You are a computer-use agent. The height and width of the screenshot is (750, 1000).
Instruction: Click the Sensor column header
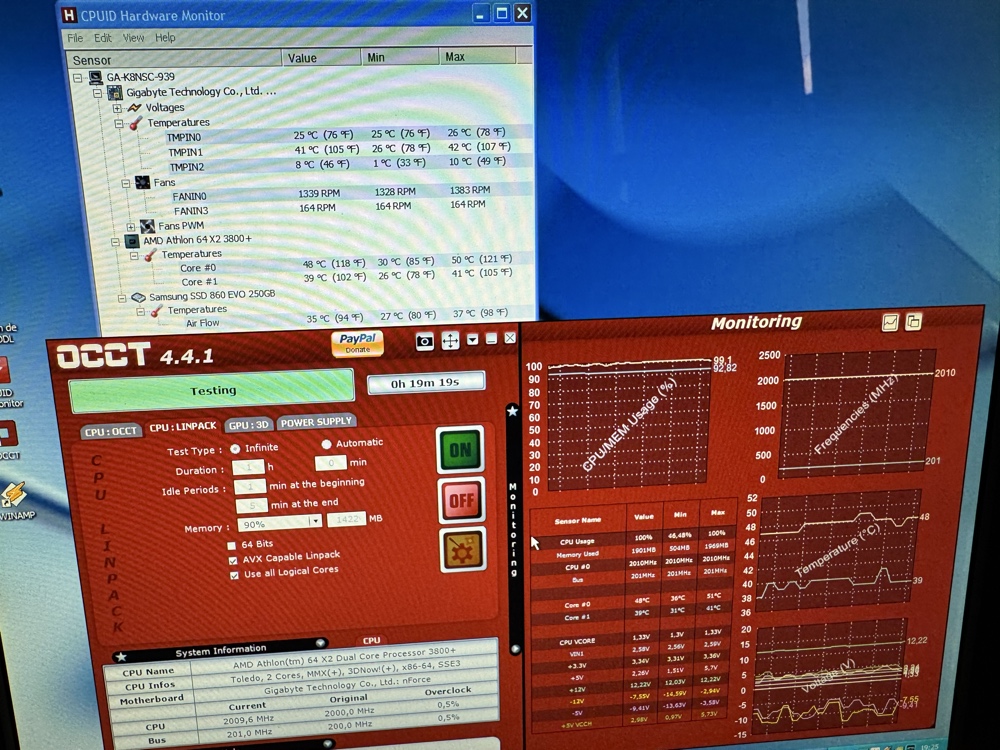(x=175, y=59)
